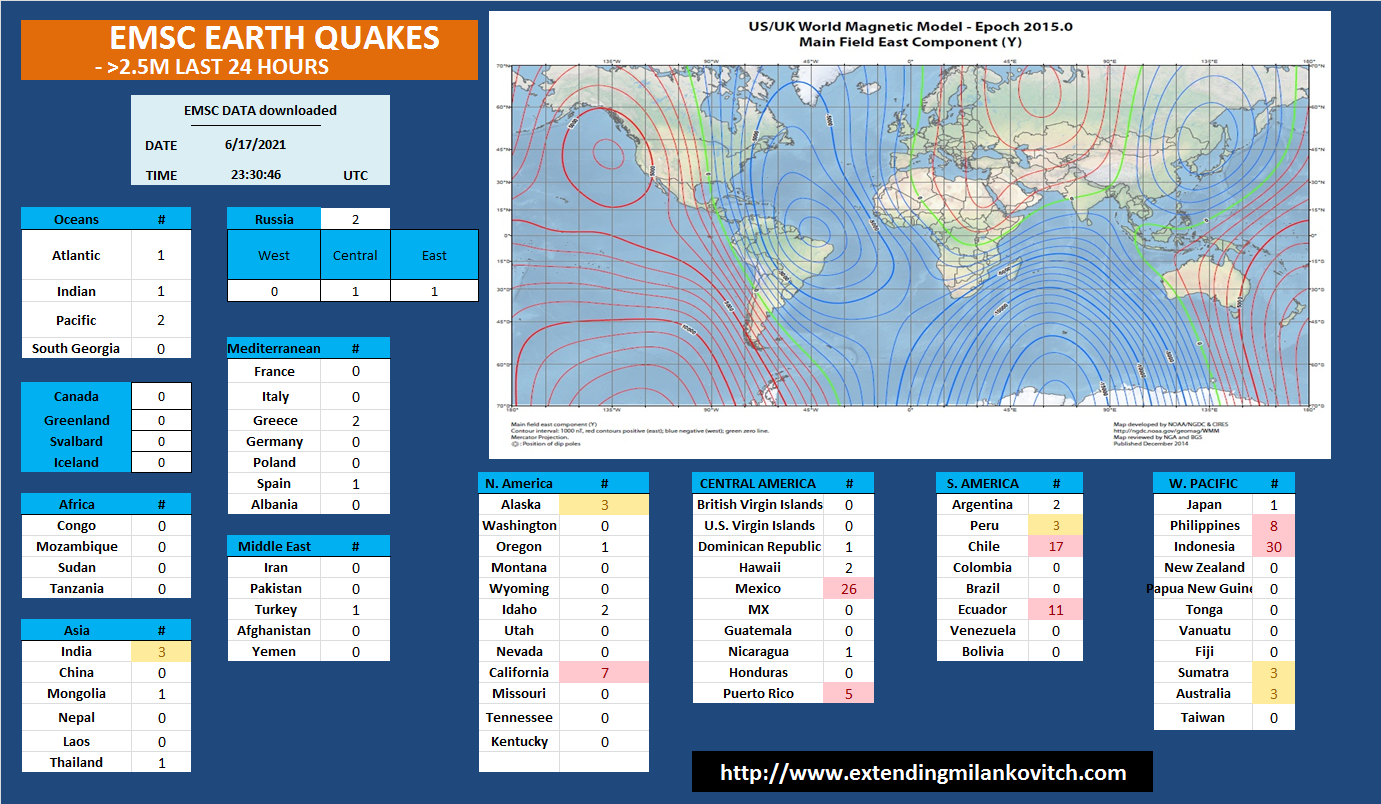Screen dimensions: 1381x804
Task: Click the New Zealand row label
Action: click(1204, 567)
